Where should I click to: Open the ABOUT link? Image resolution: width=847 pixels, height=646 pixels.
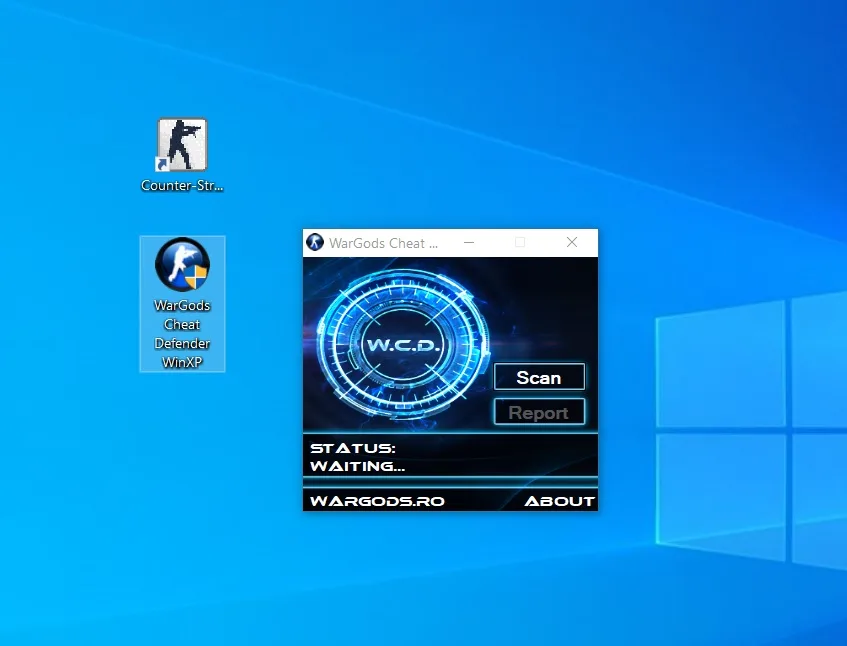point(559,501)
